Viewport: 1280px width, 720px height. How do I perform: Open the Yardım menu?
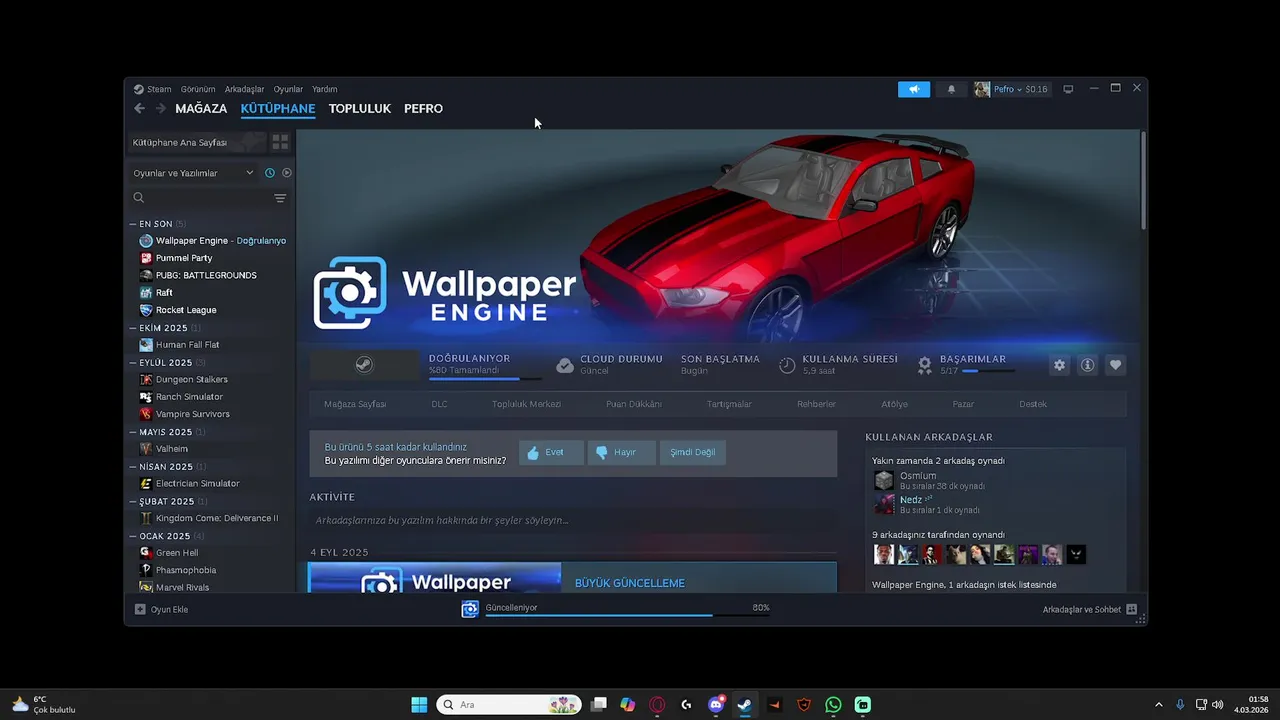(324, 89)
